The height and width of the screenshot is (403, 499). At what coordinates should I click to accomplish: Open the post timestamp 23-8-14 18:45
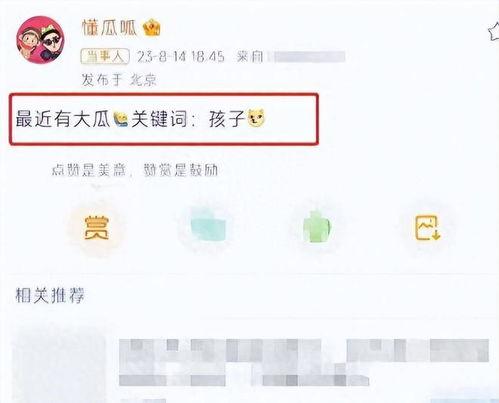(181, 57)
